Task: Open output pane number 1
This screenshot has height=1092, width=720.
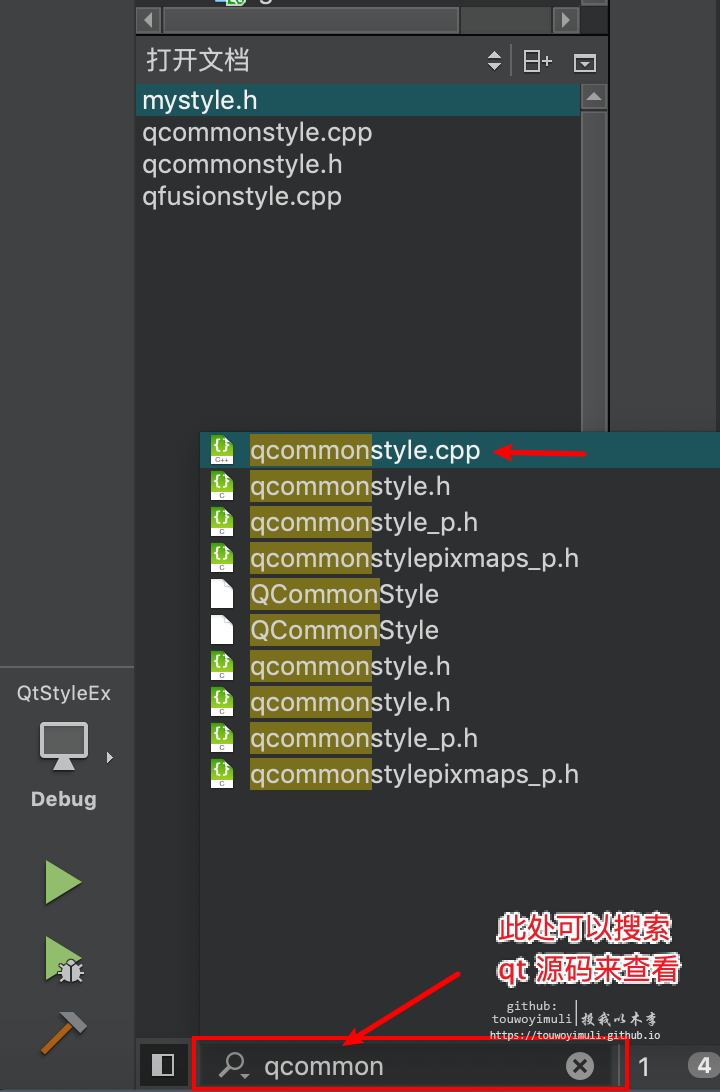Action: click(644, 1066)
